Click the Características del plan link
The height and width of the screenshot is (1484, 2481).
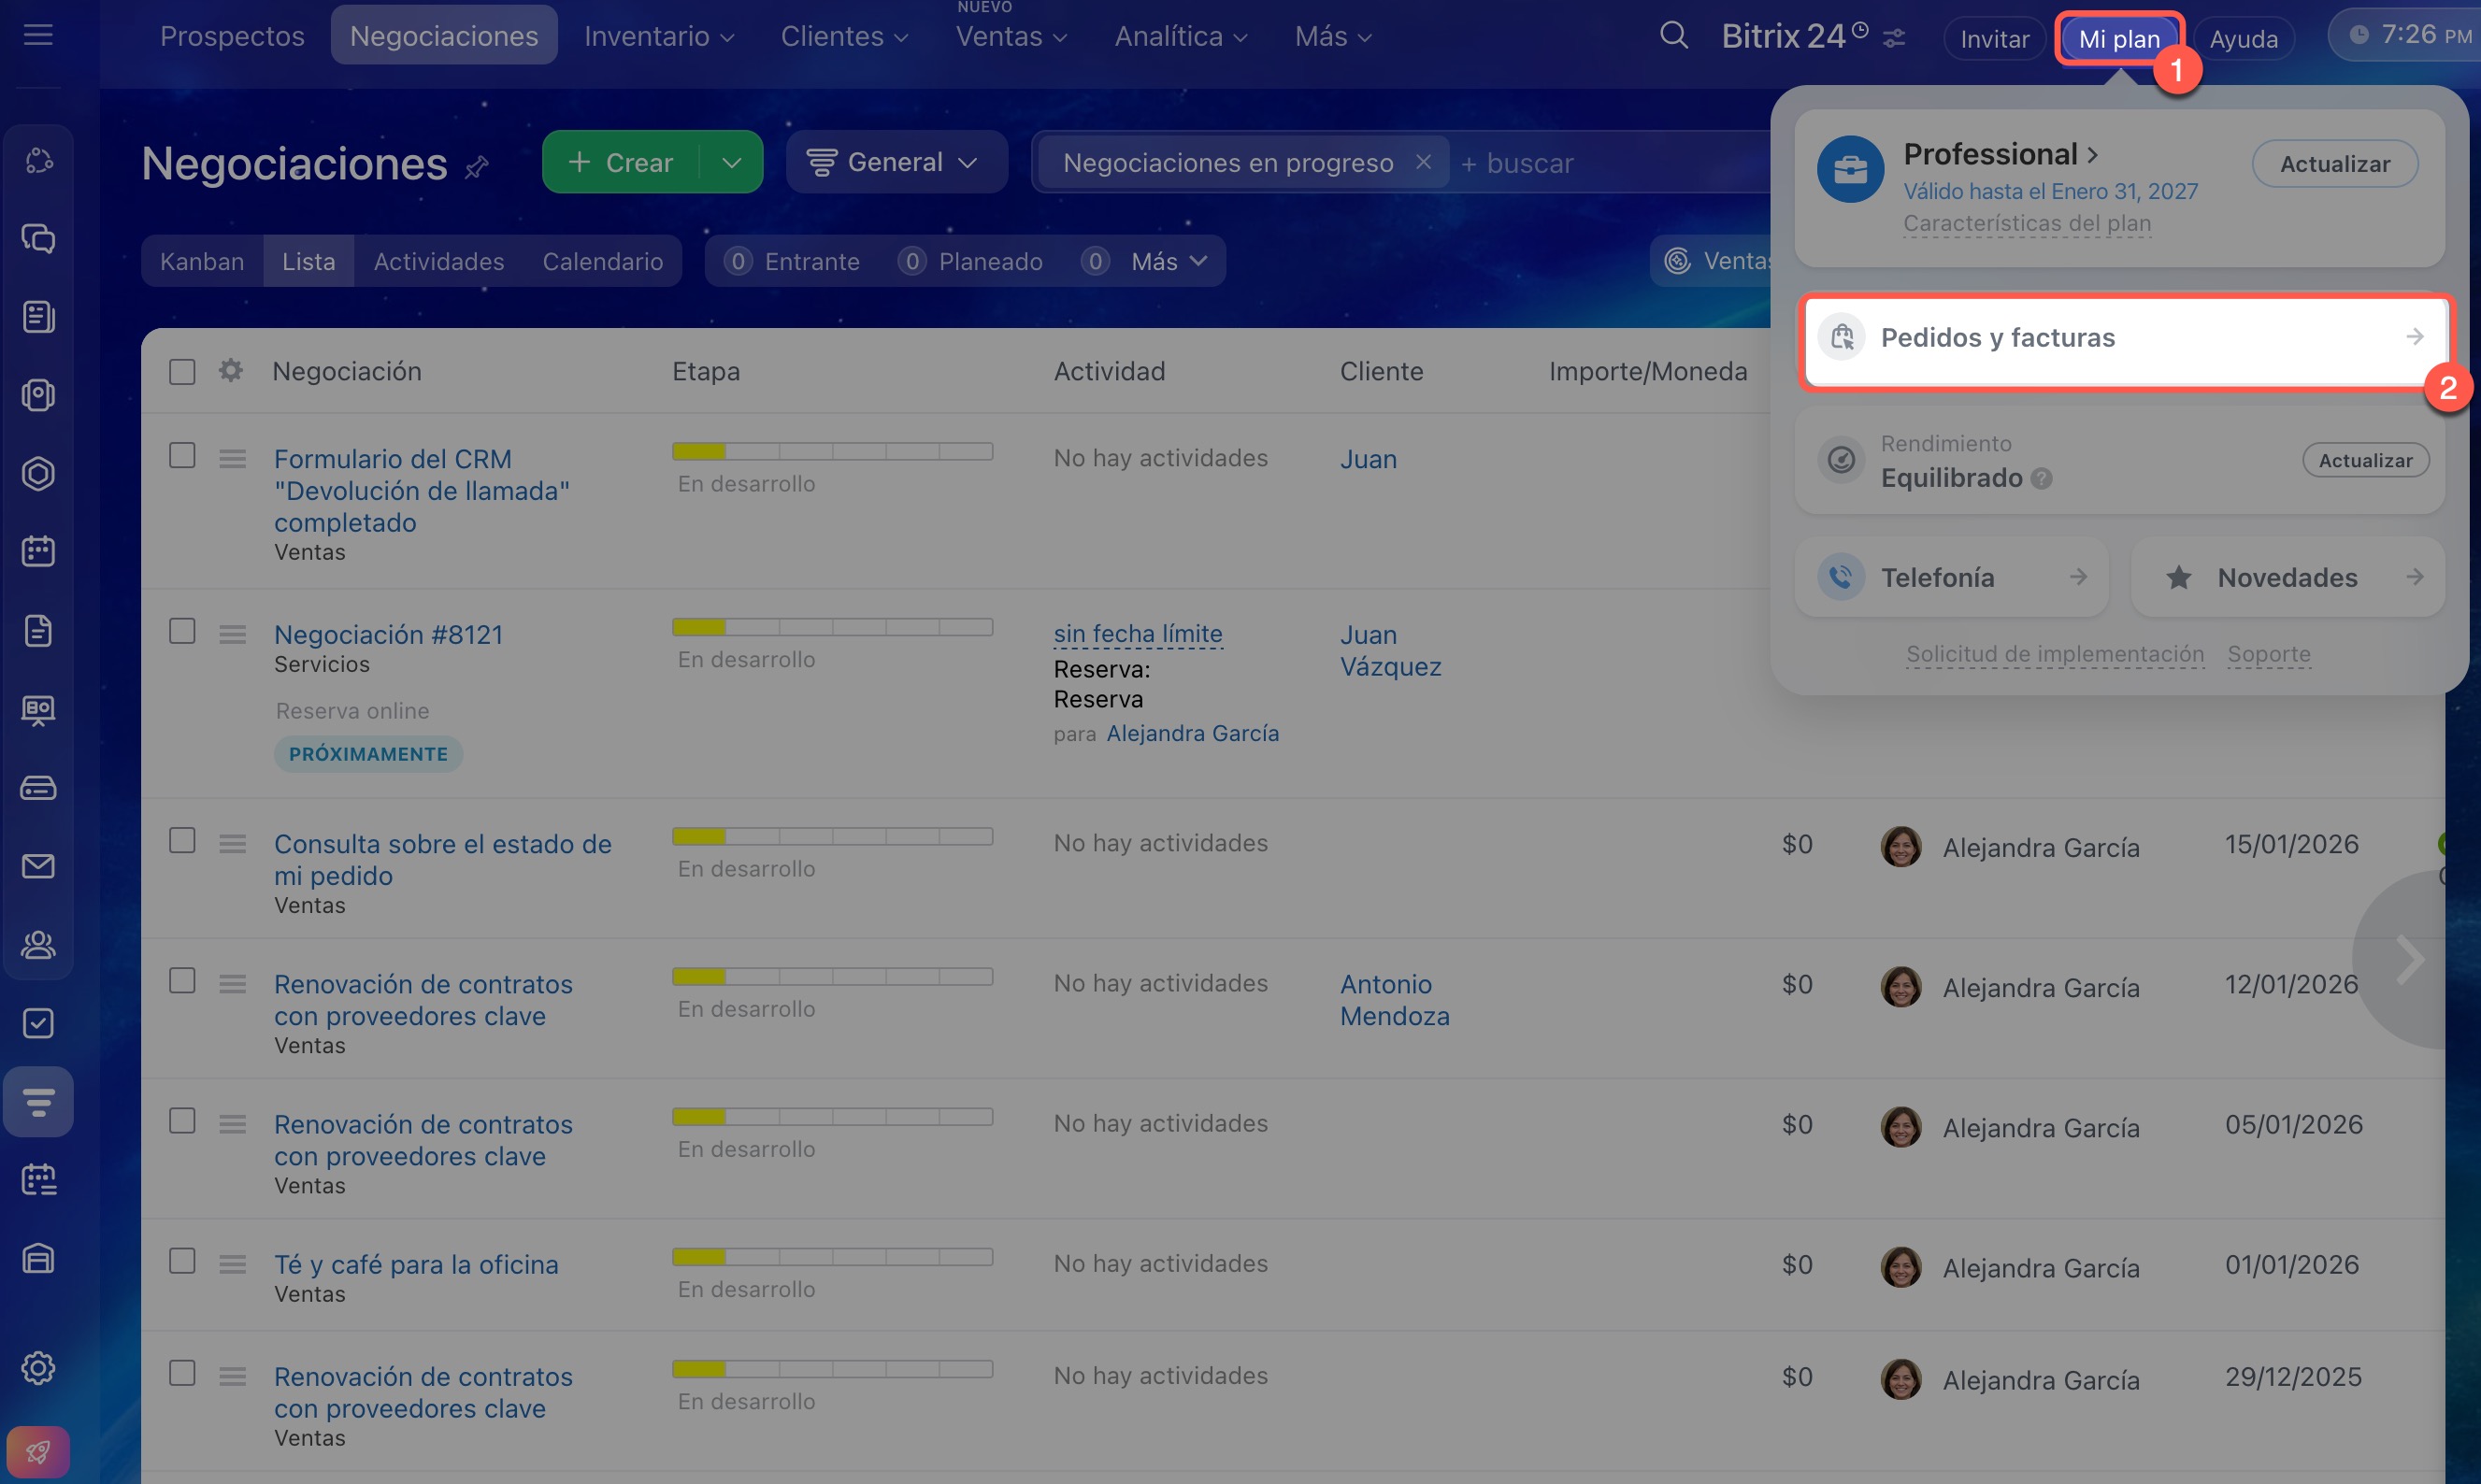pyautogui.click(x=2026, y=223)
